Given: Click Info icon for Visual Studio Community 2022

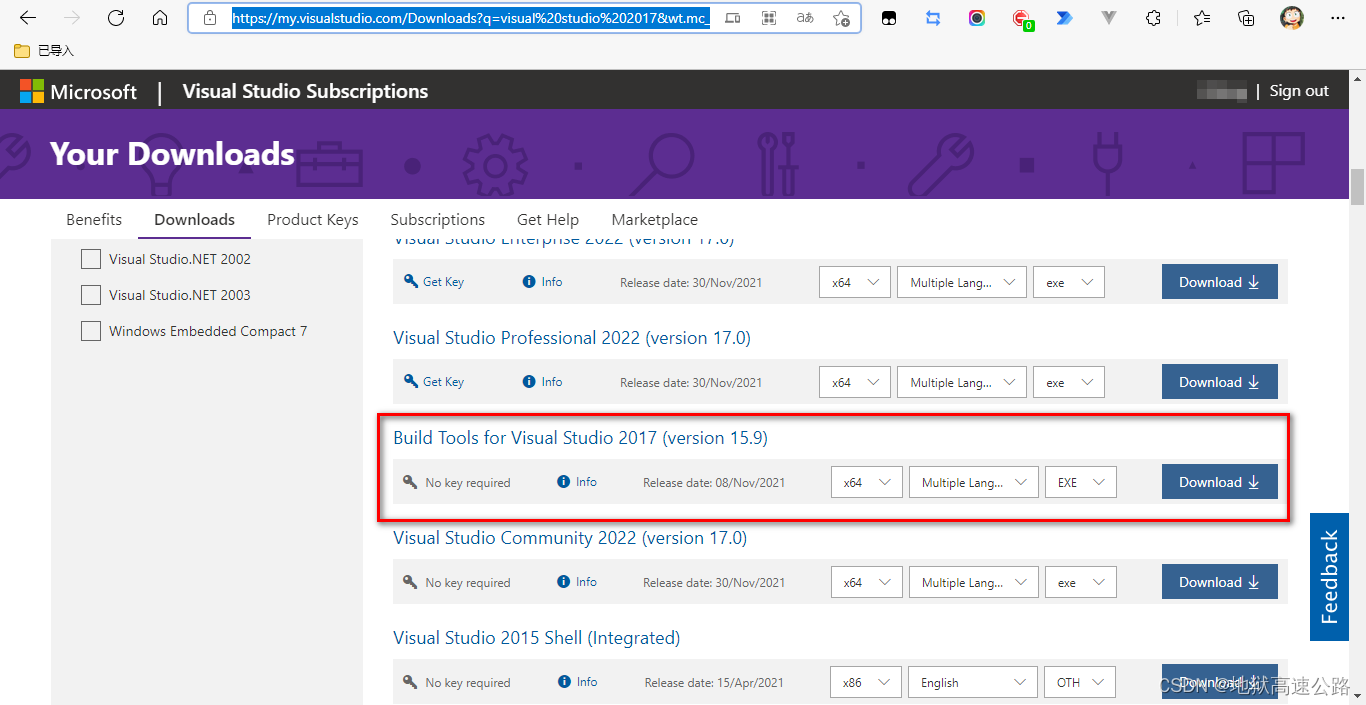Looking at the screenshot, I should point(564,582).
